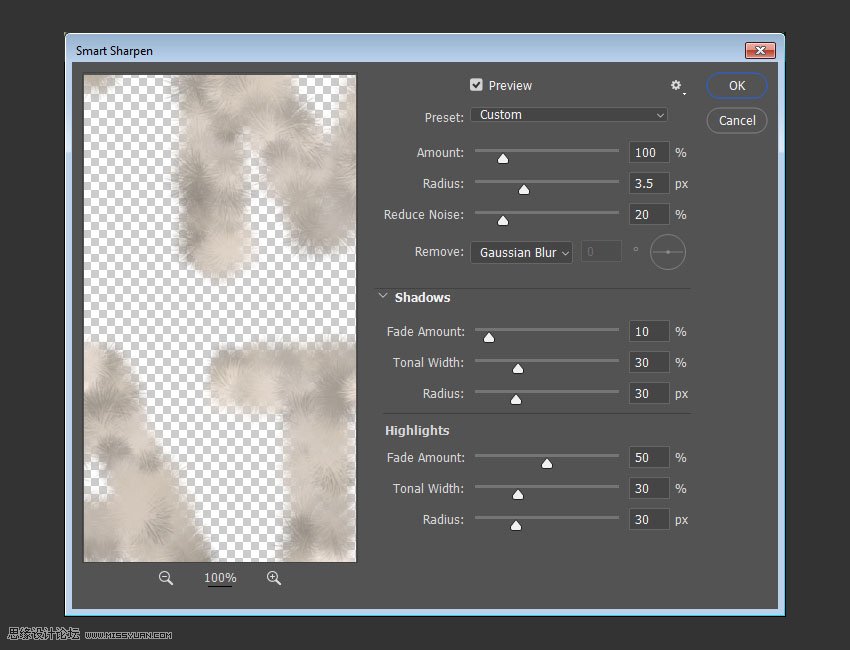The width and height of the screenshot is (850, 650).
Task: Click the 100% zoom level text
Action: pyautogui.click(x=220, y=578)
